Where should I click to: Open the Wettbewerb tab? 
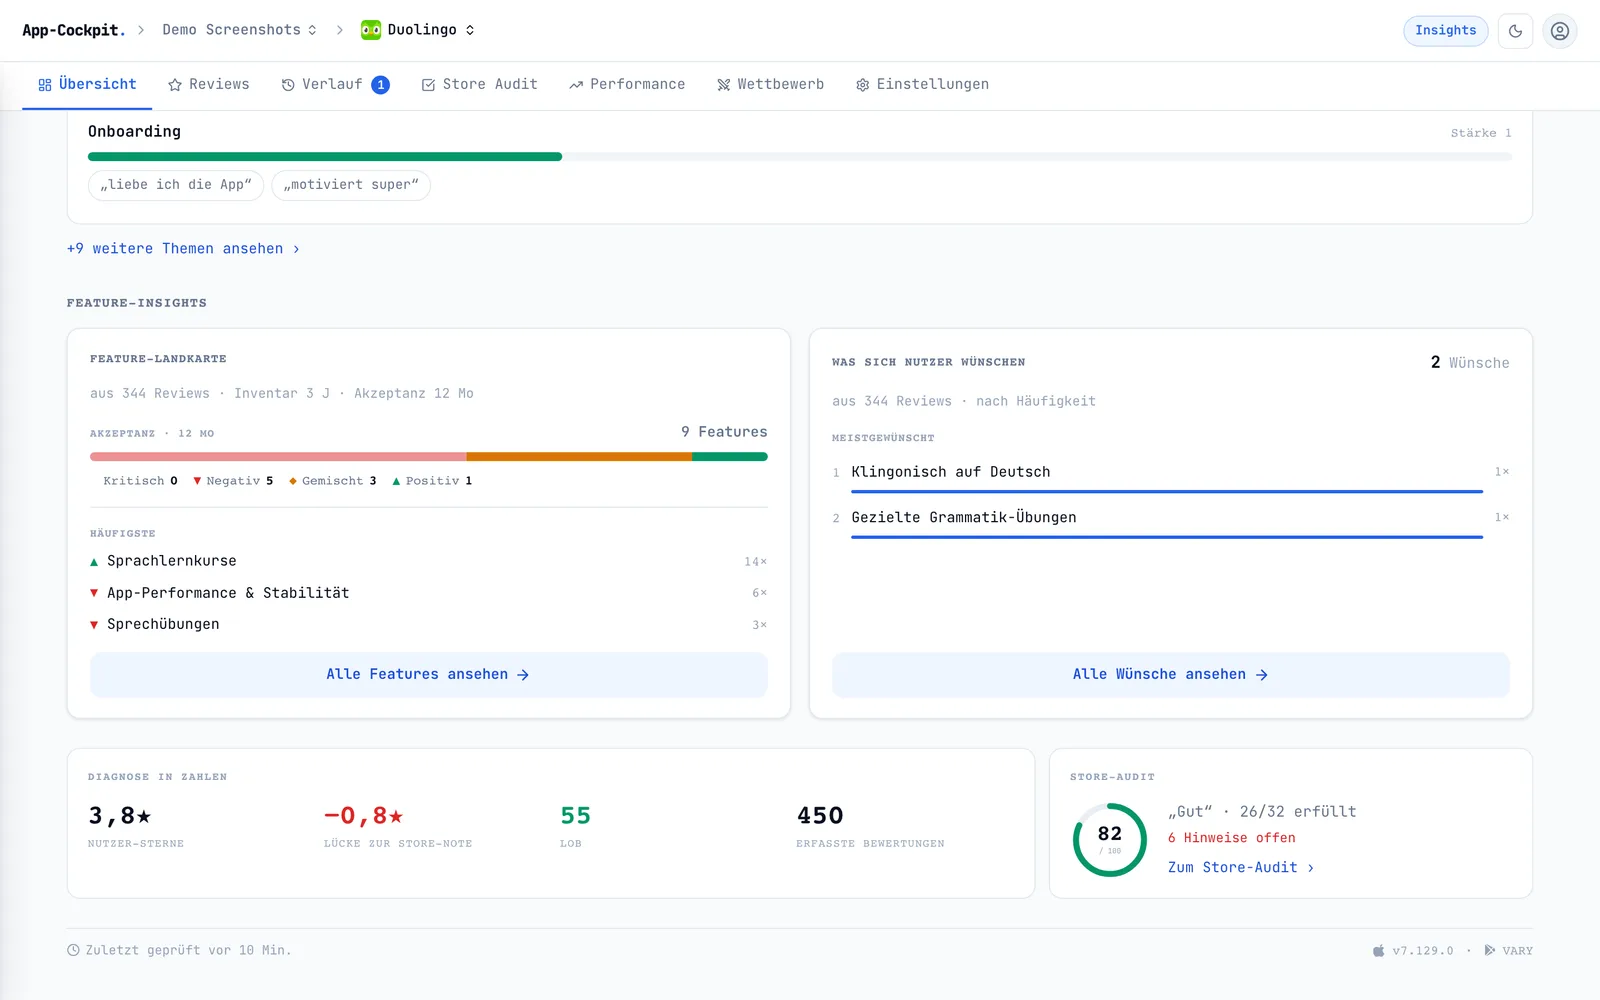click(770, 84)
